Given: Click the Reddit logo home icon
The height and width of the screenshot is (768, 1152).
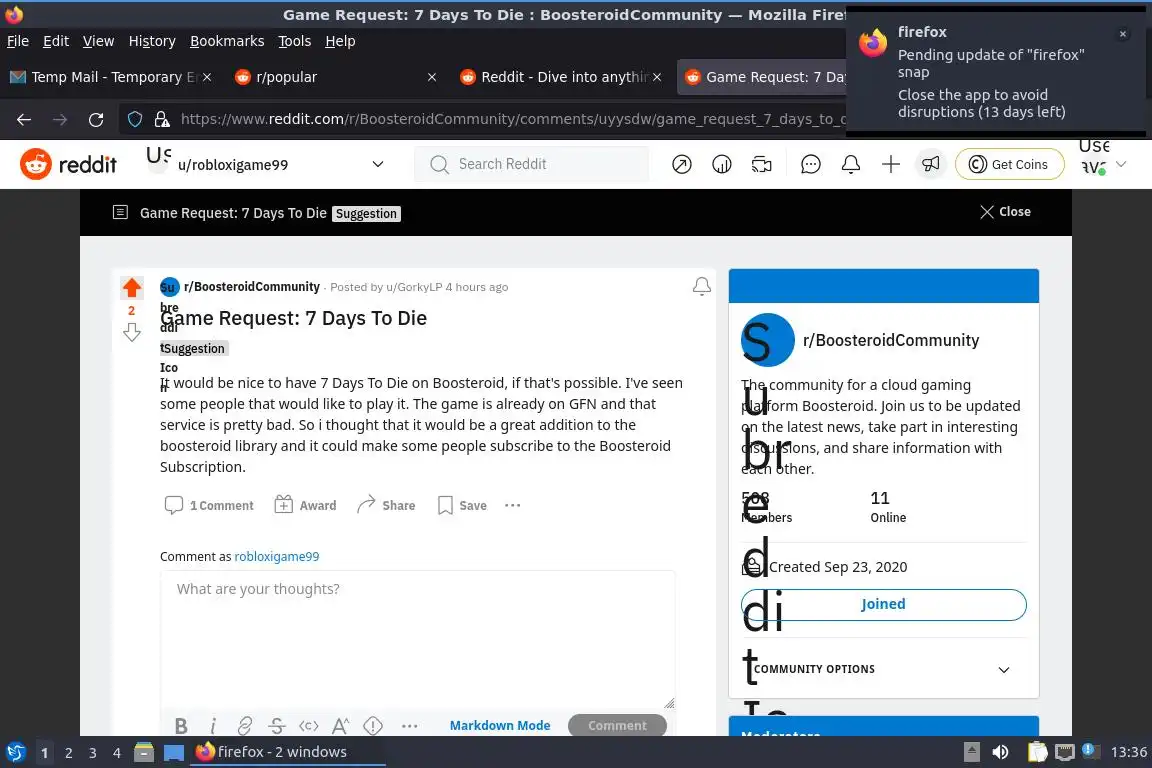Looking at the screenshot, I should (x=68, y=164).
